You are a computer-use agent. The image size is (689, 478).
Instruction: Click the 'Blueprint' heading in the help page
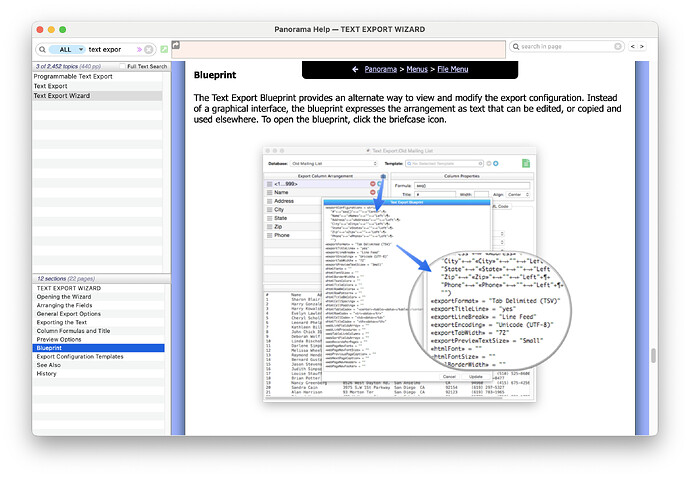tap(215, 75)
